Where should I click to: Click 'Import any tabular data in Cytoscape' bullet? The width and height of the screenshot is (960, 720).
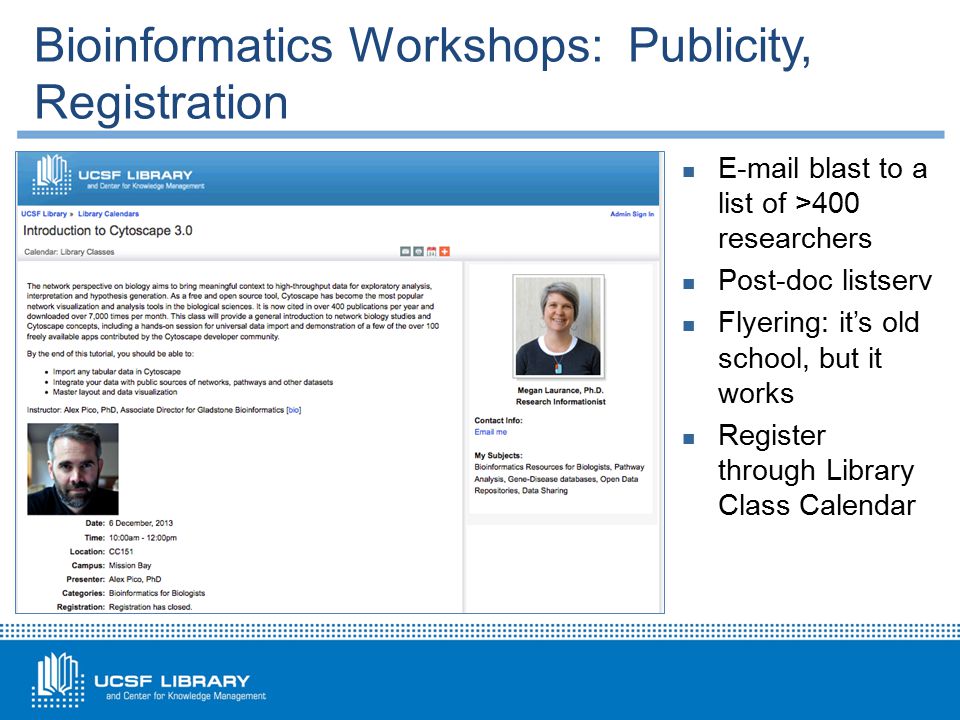tap(116, 372)
